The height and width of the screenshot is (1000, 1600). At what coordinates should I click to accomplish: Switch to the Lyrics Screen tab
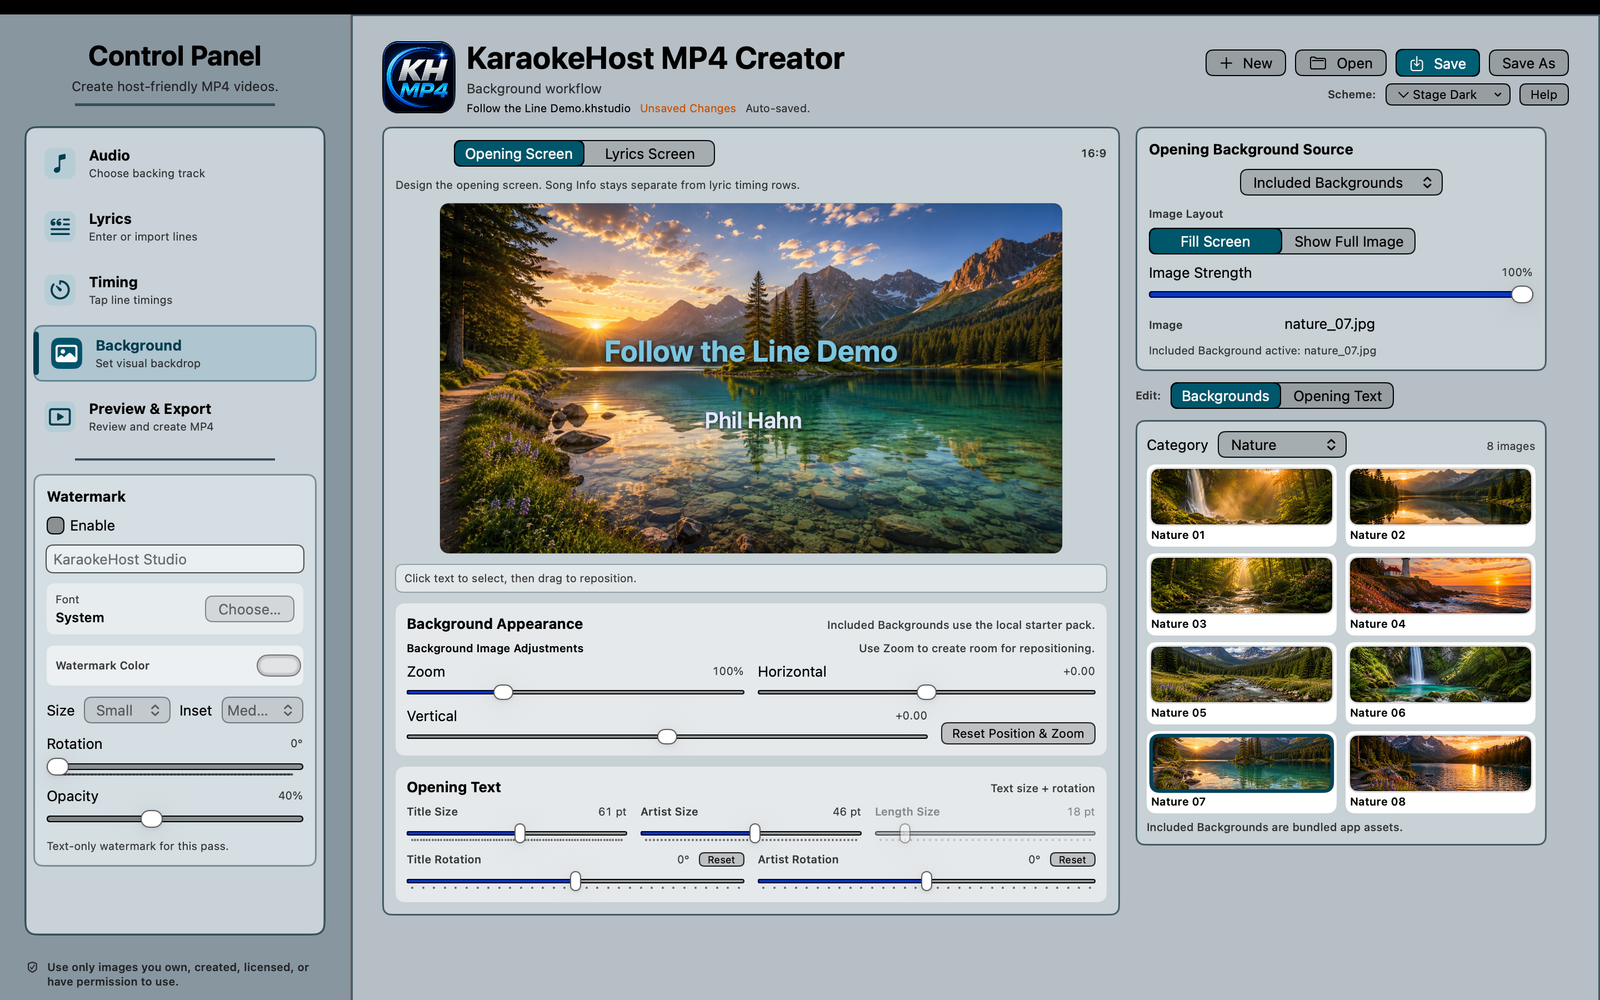[649, 153]
